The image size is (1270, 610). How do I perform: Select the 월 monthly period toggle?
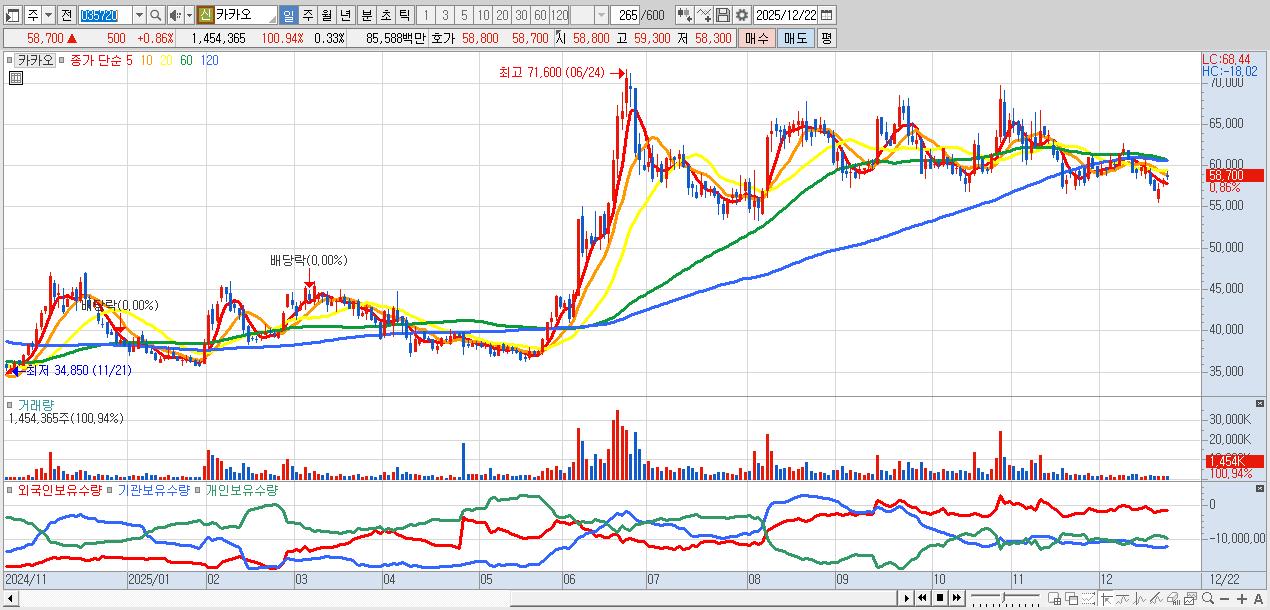coord(326,15)
